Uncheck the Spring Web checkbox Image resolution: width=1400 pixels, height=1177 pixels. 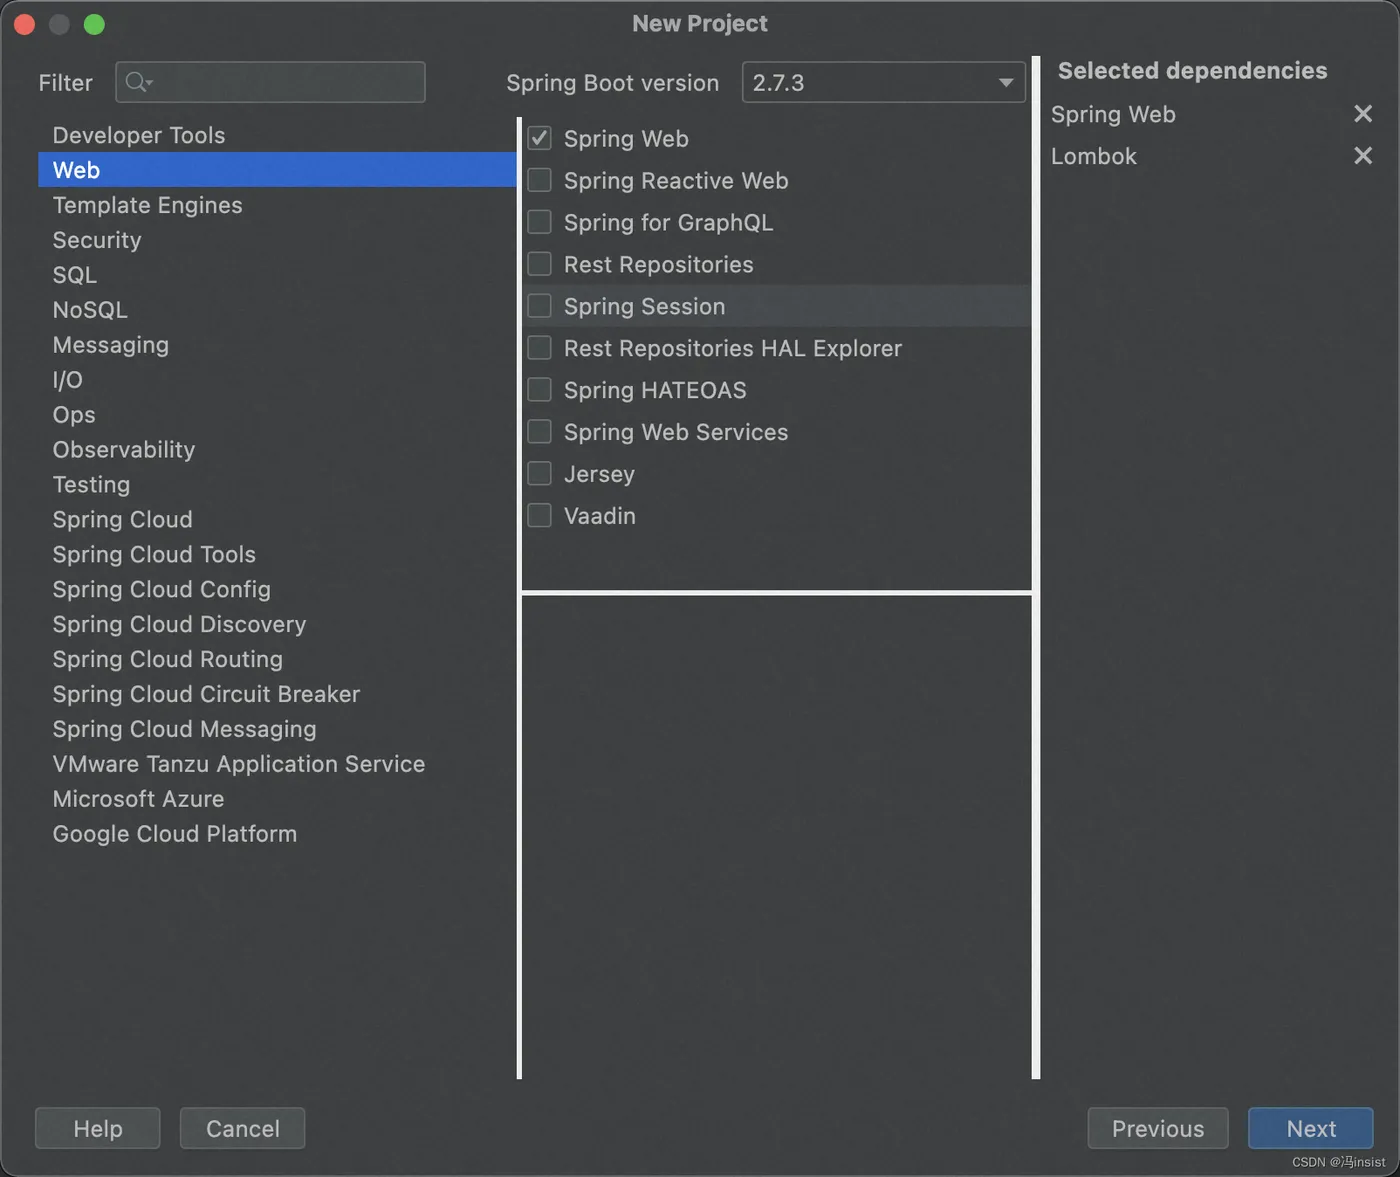[539, 138]
